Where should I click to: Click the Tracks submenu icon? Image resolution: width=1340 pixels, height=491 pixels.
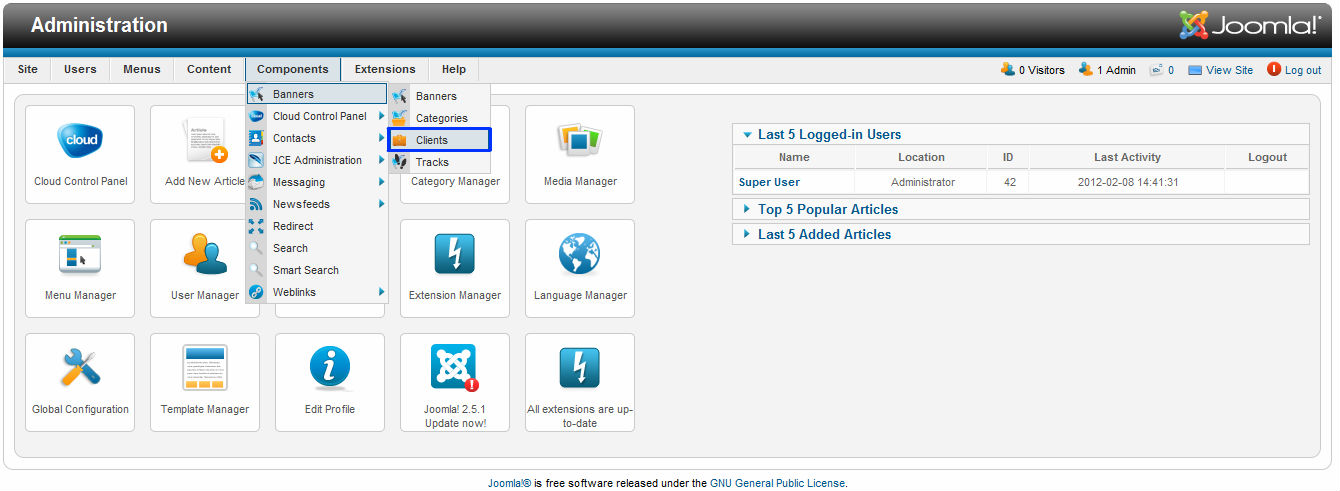399,162
